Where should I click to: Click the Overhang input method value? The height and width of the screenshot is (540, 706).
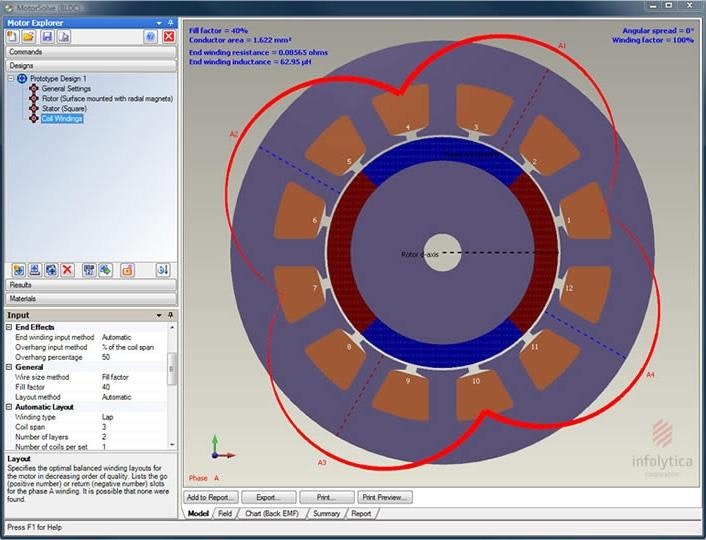pyautogui.click(x=128, y=347)
